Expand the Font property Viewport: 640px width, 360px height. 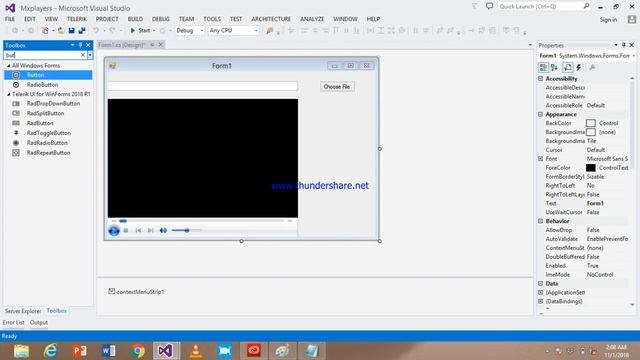pyautogui.click(x=540, y=159)
